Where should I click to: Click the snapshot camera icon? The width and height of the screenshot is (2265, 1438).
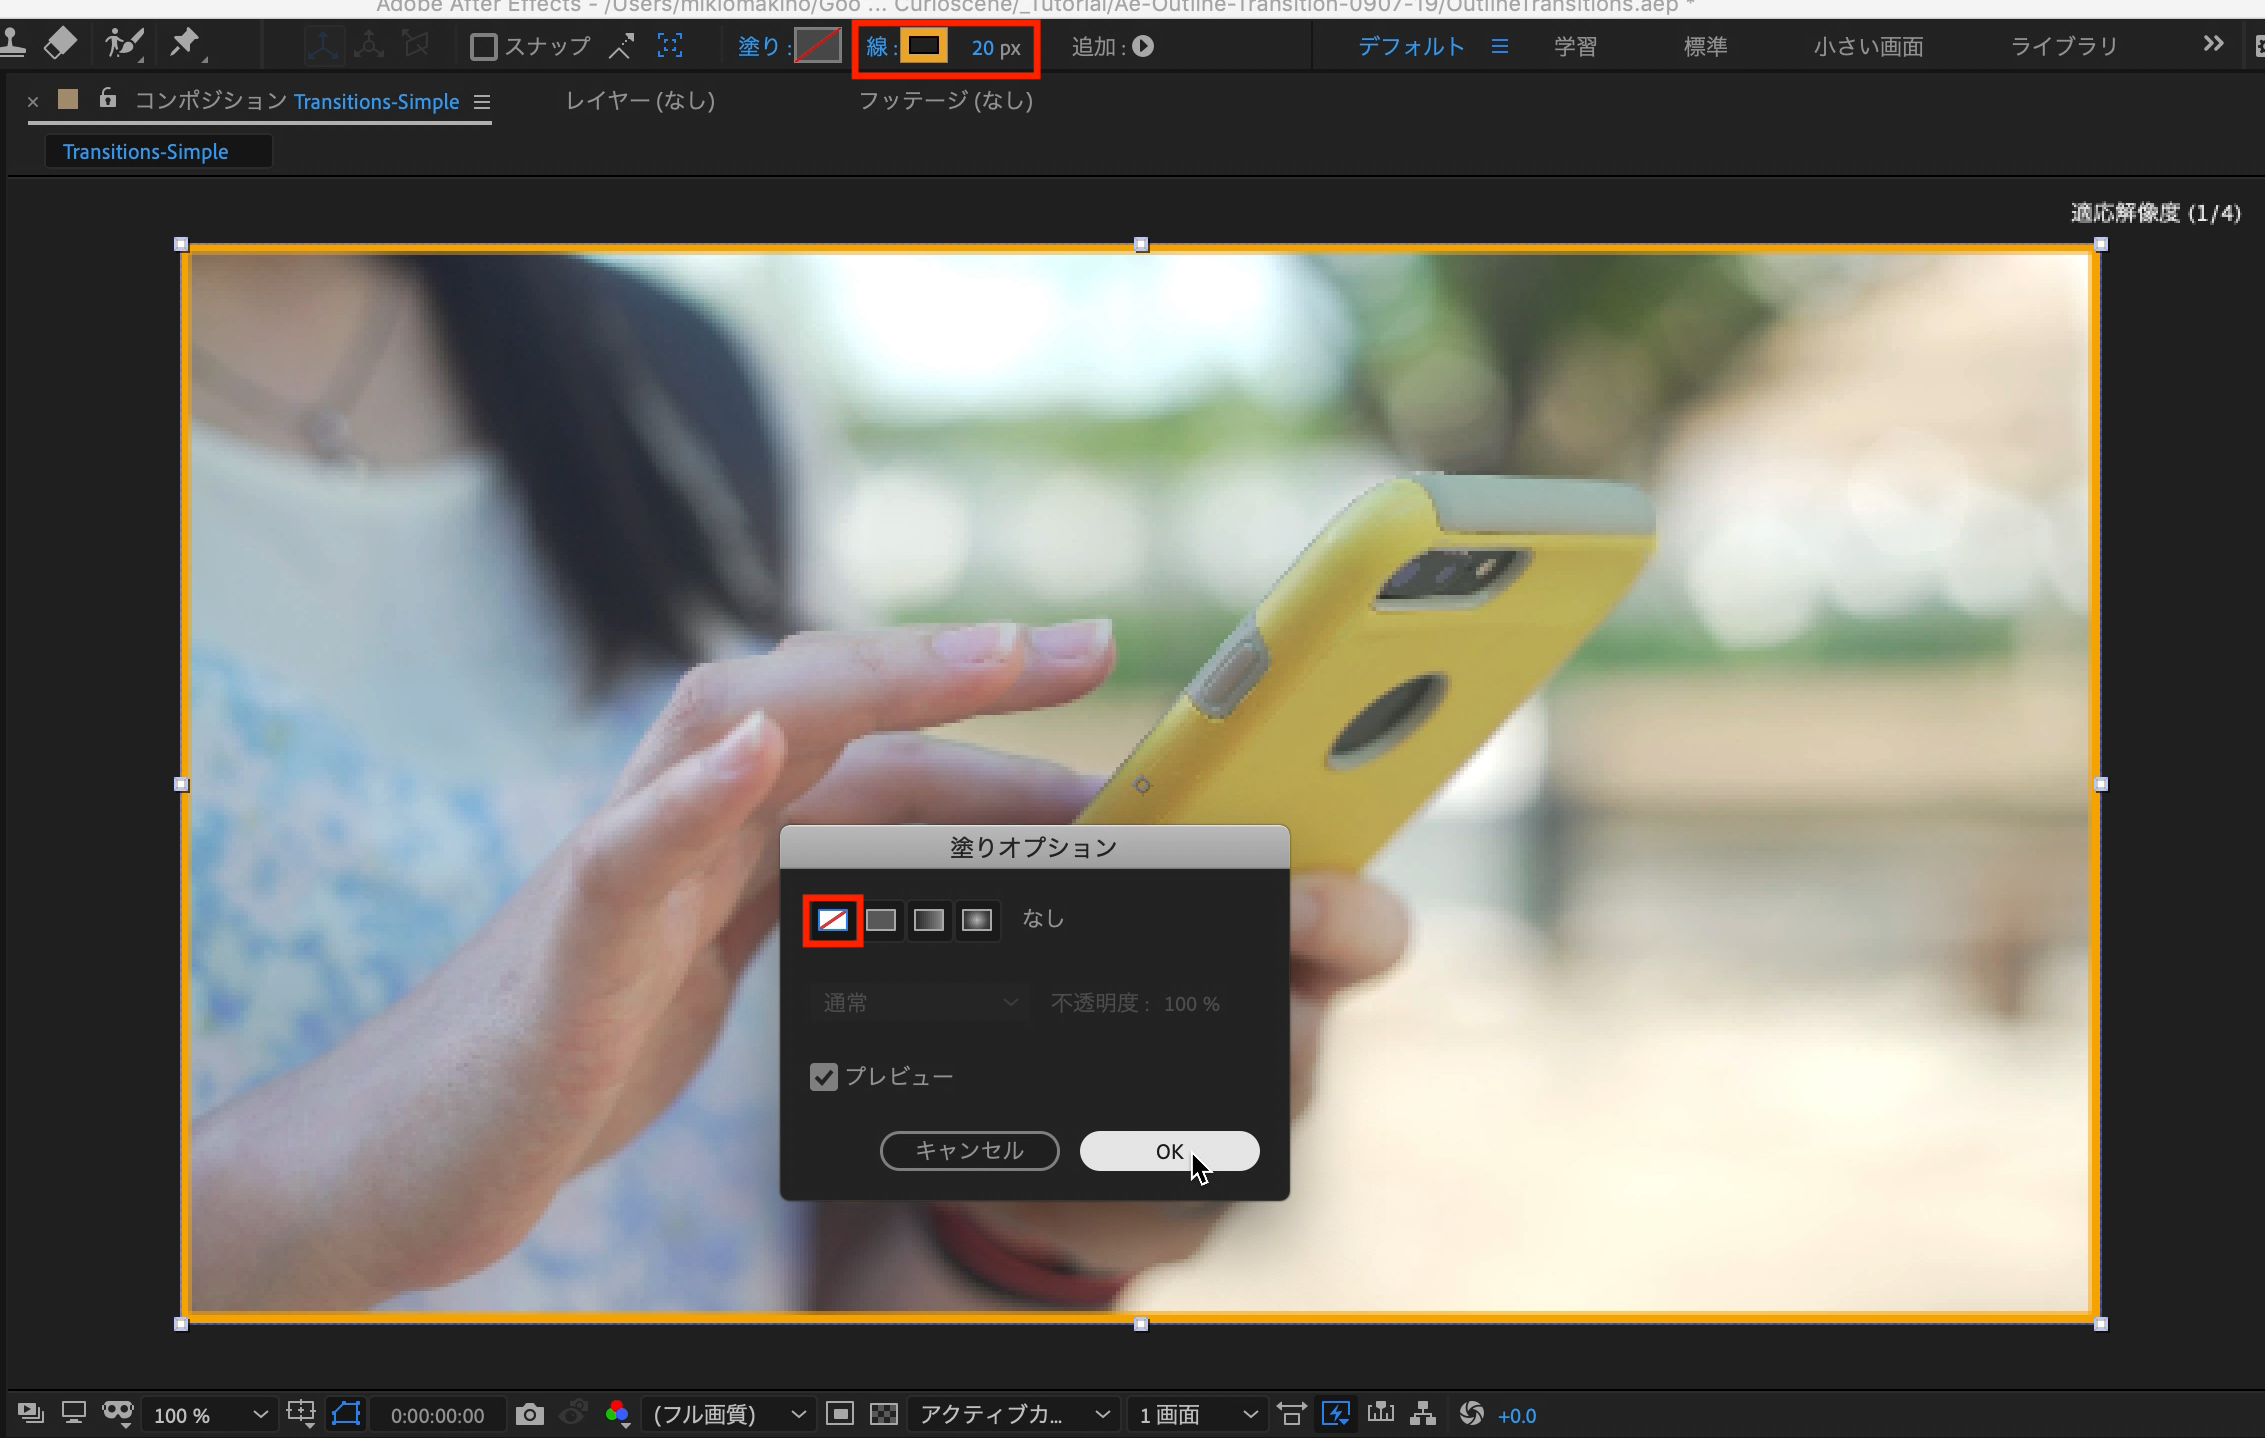[529, 1414]
